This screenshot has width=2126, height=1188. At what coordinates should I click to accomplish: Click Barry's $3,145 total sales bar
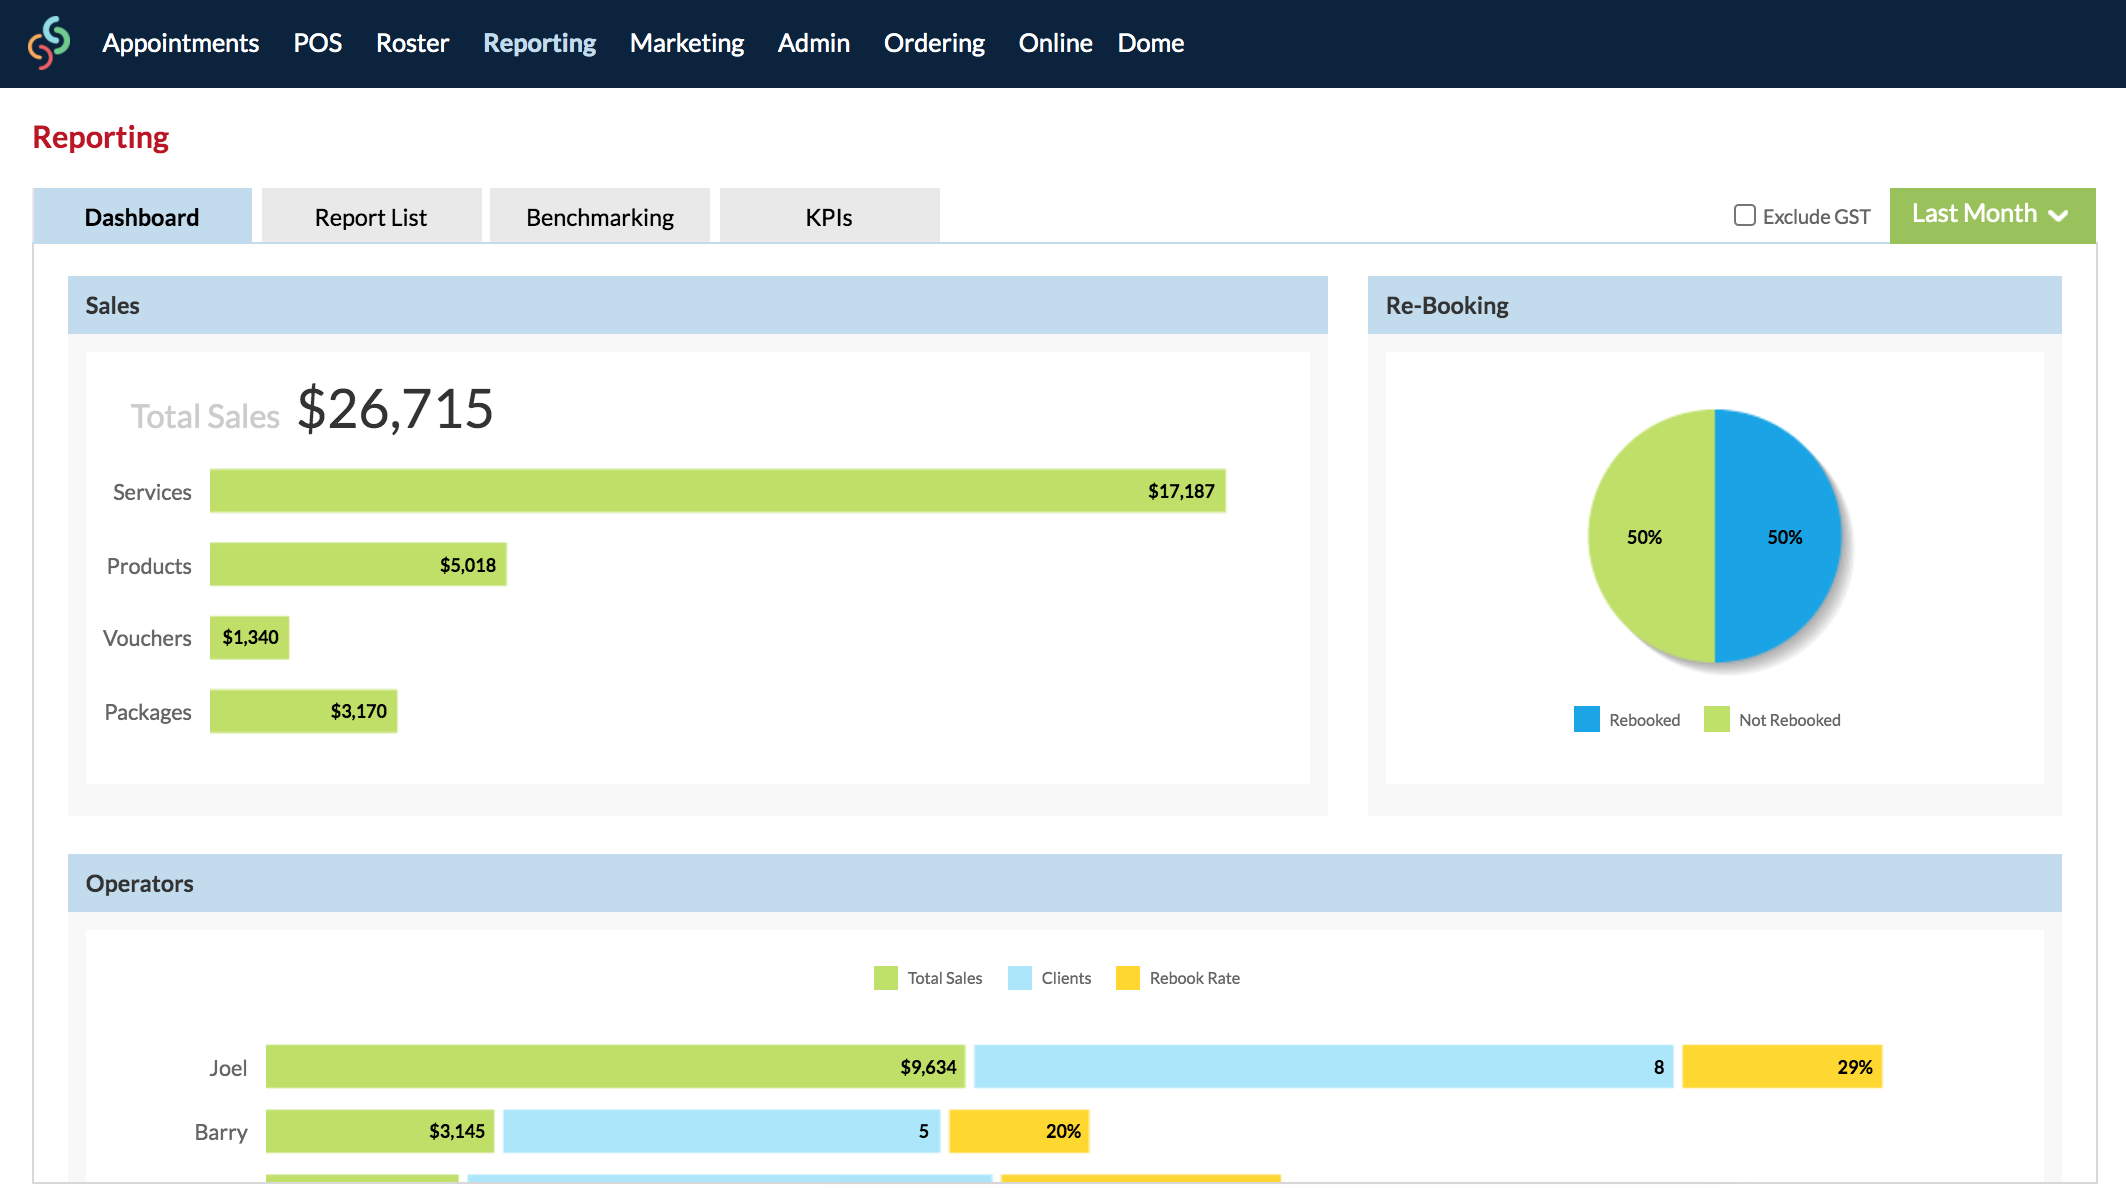tap(380, 1131)
